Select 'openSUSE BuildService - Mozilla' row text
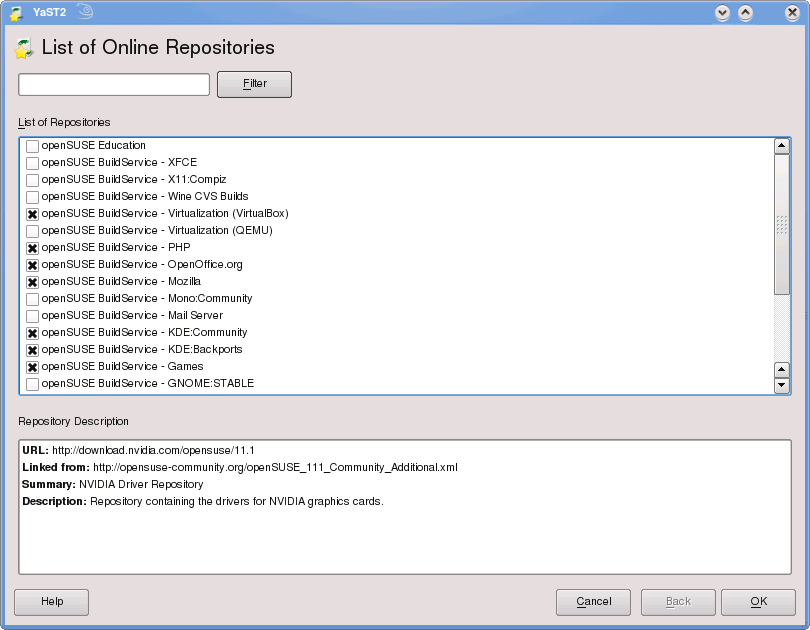The width and height of the screenshot is (810, 630). [121, 281]
